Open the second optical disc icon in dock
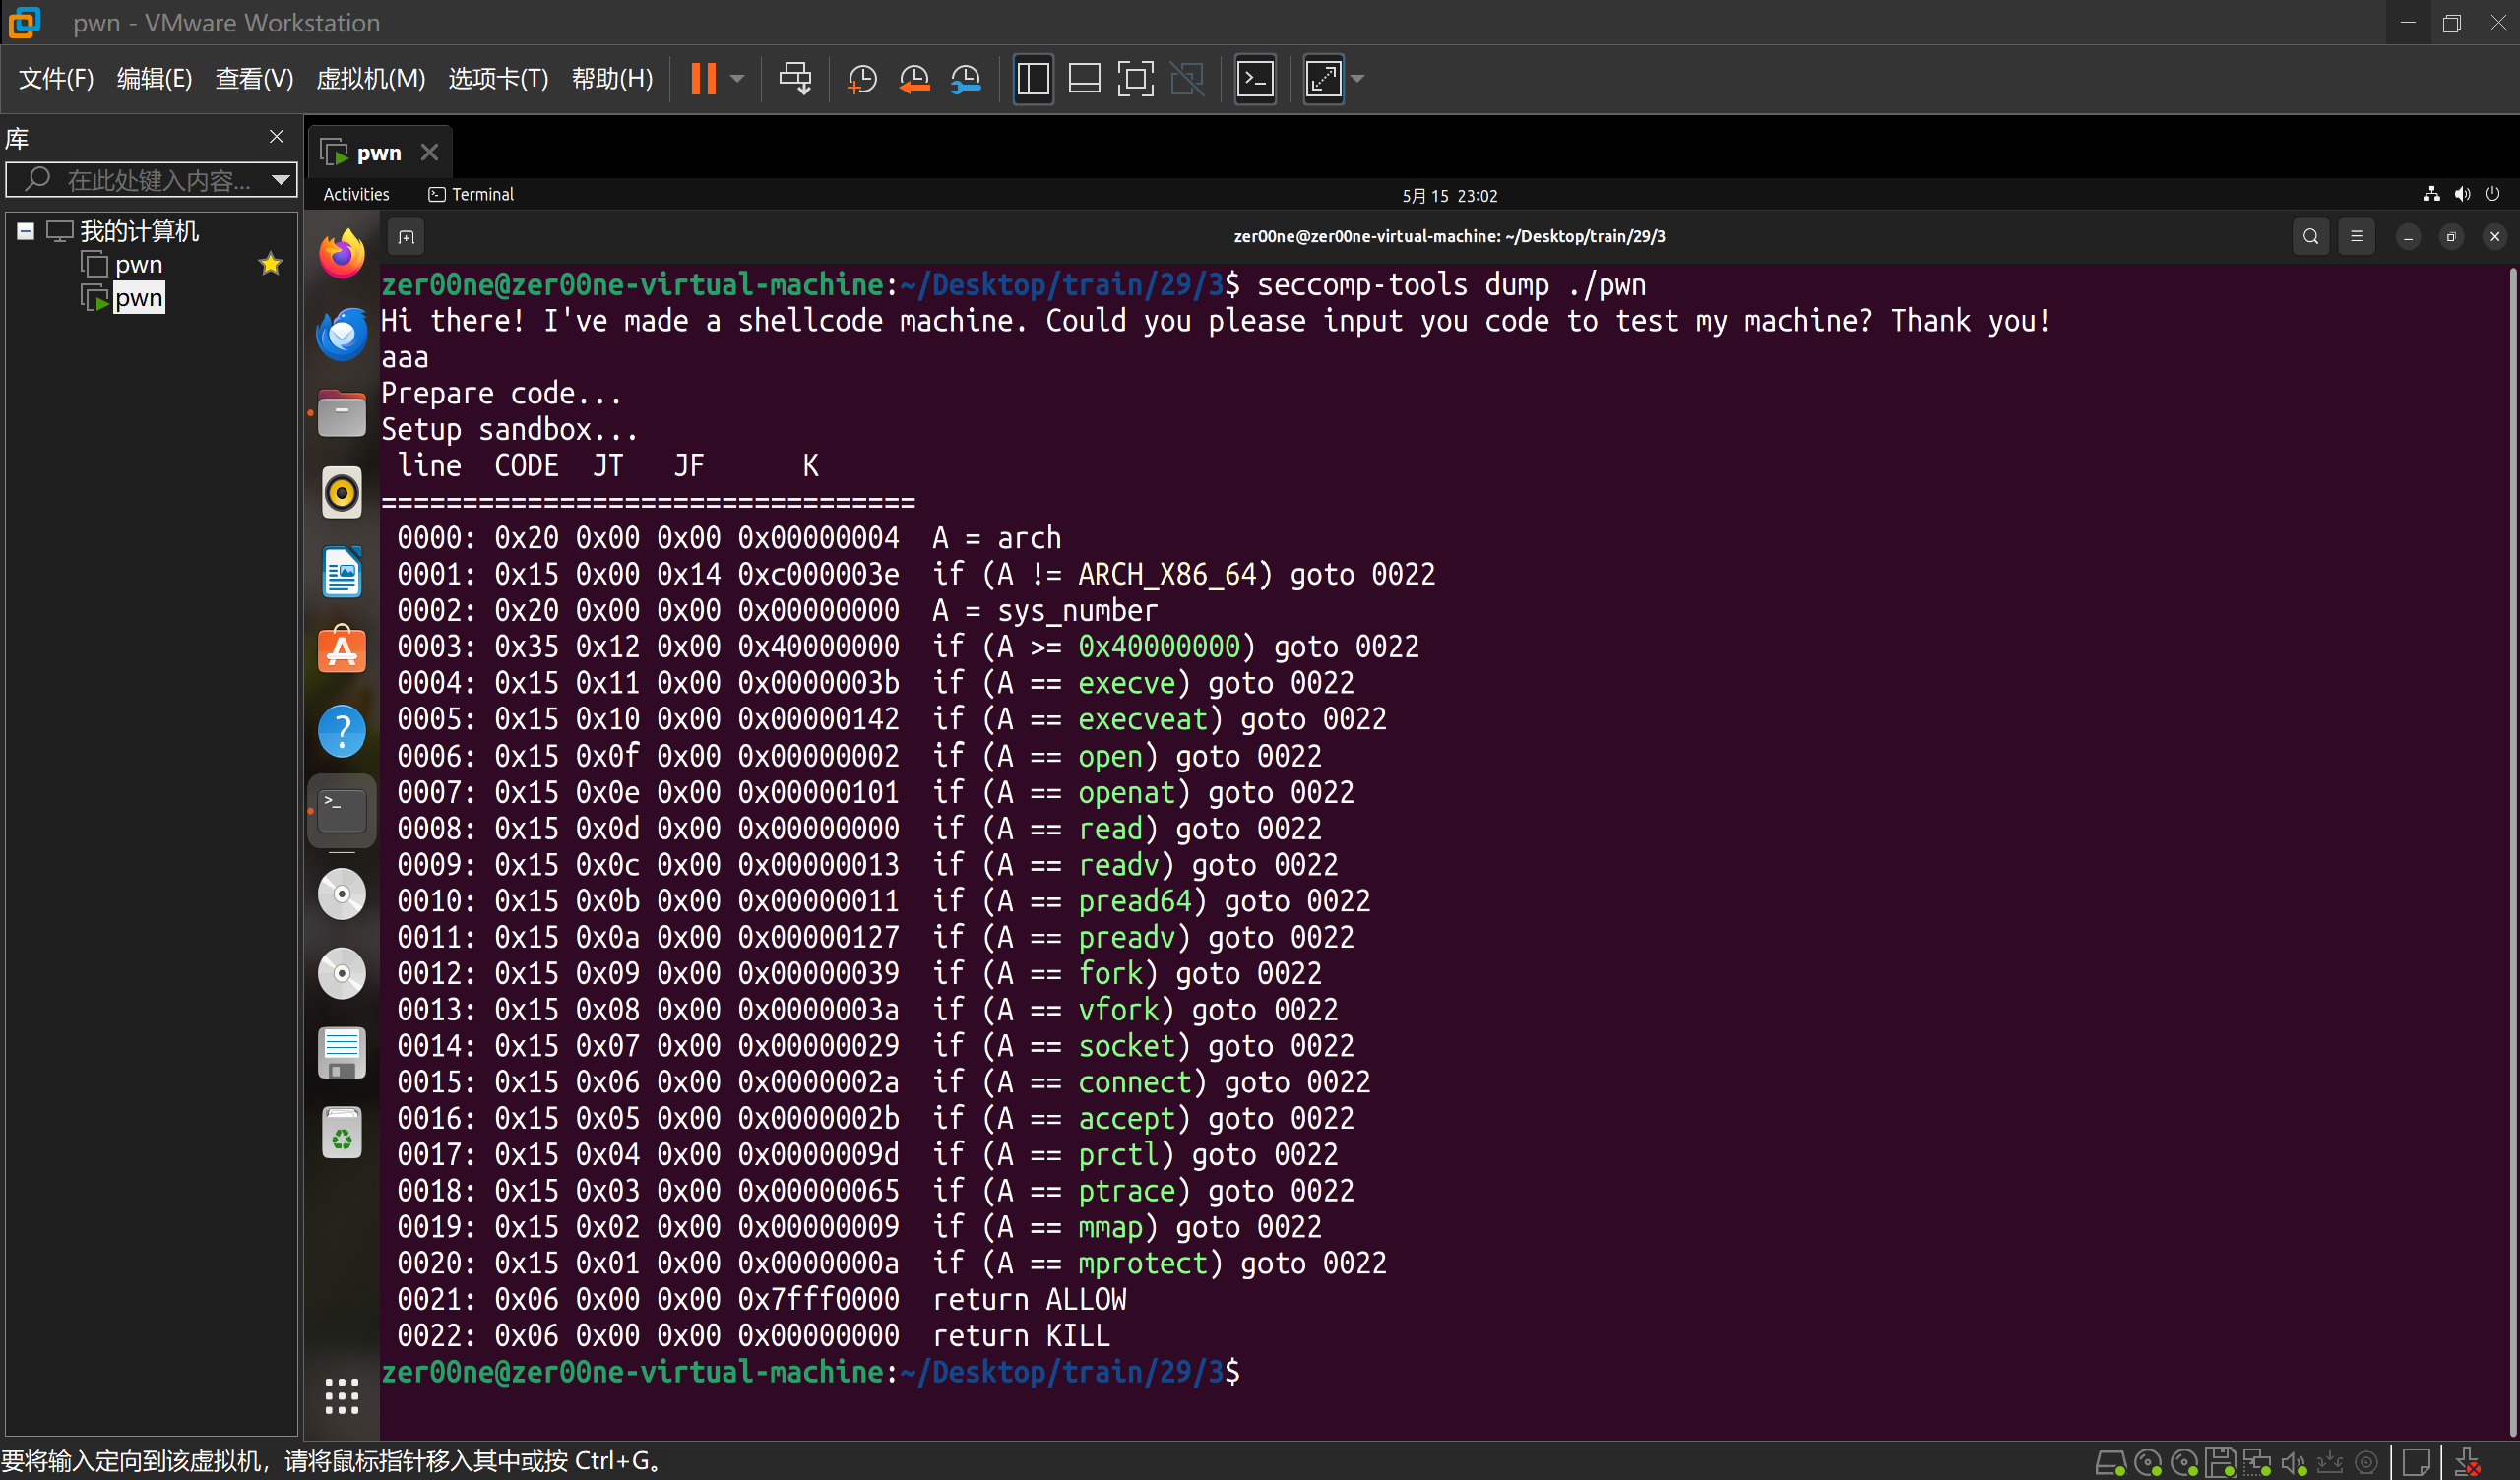 click(x=342, y=974)
